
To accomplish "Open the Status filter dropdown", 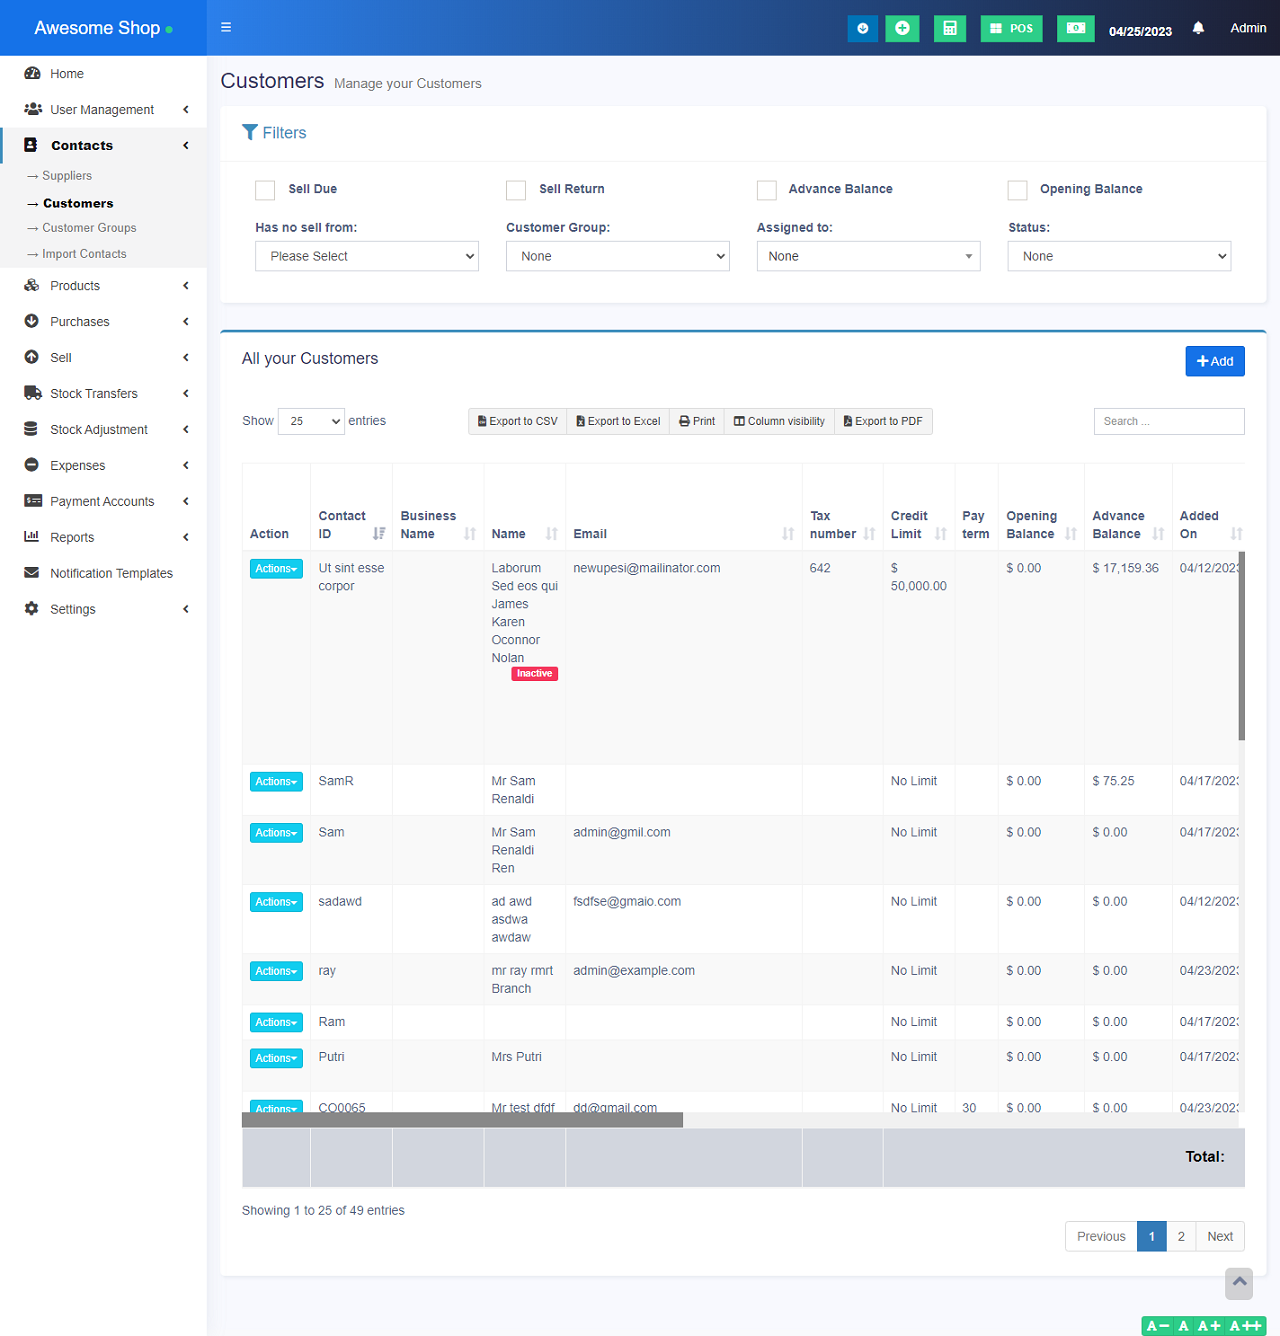I will tap(1119, 256).
